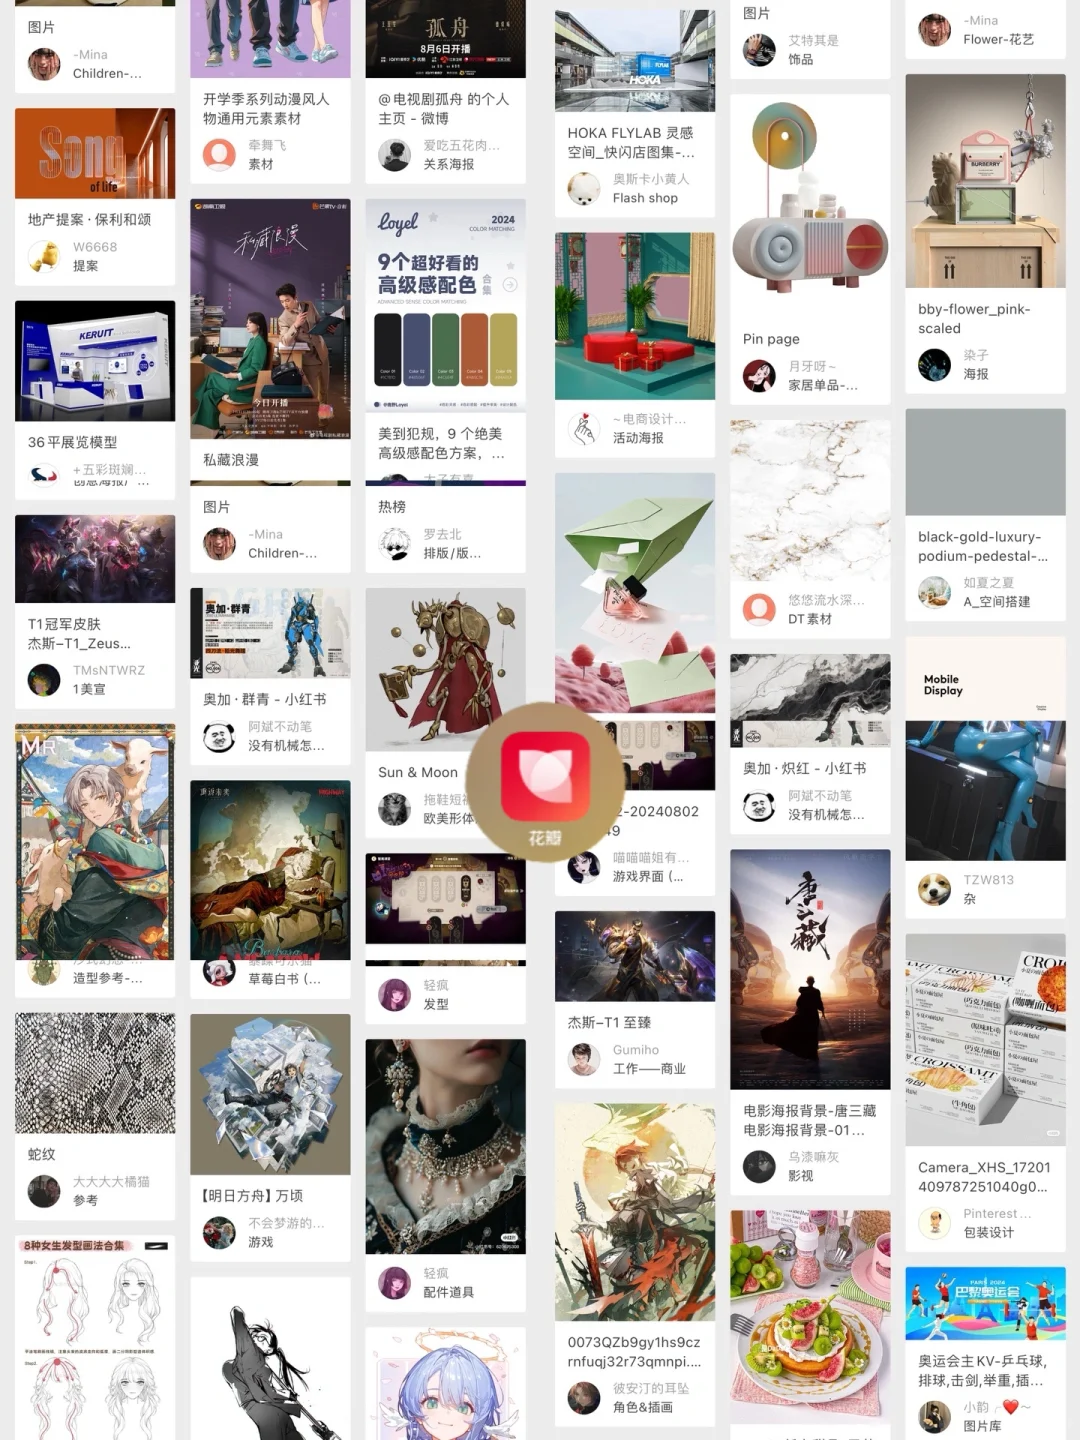The image size is (1080, 1440).
Task: Open 染子's dark avatar next to 海报
Action: [x=935, y=364]
